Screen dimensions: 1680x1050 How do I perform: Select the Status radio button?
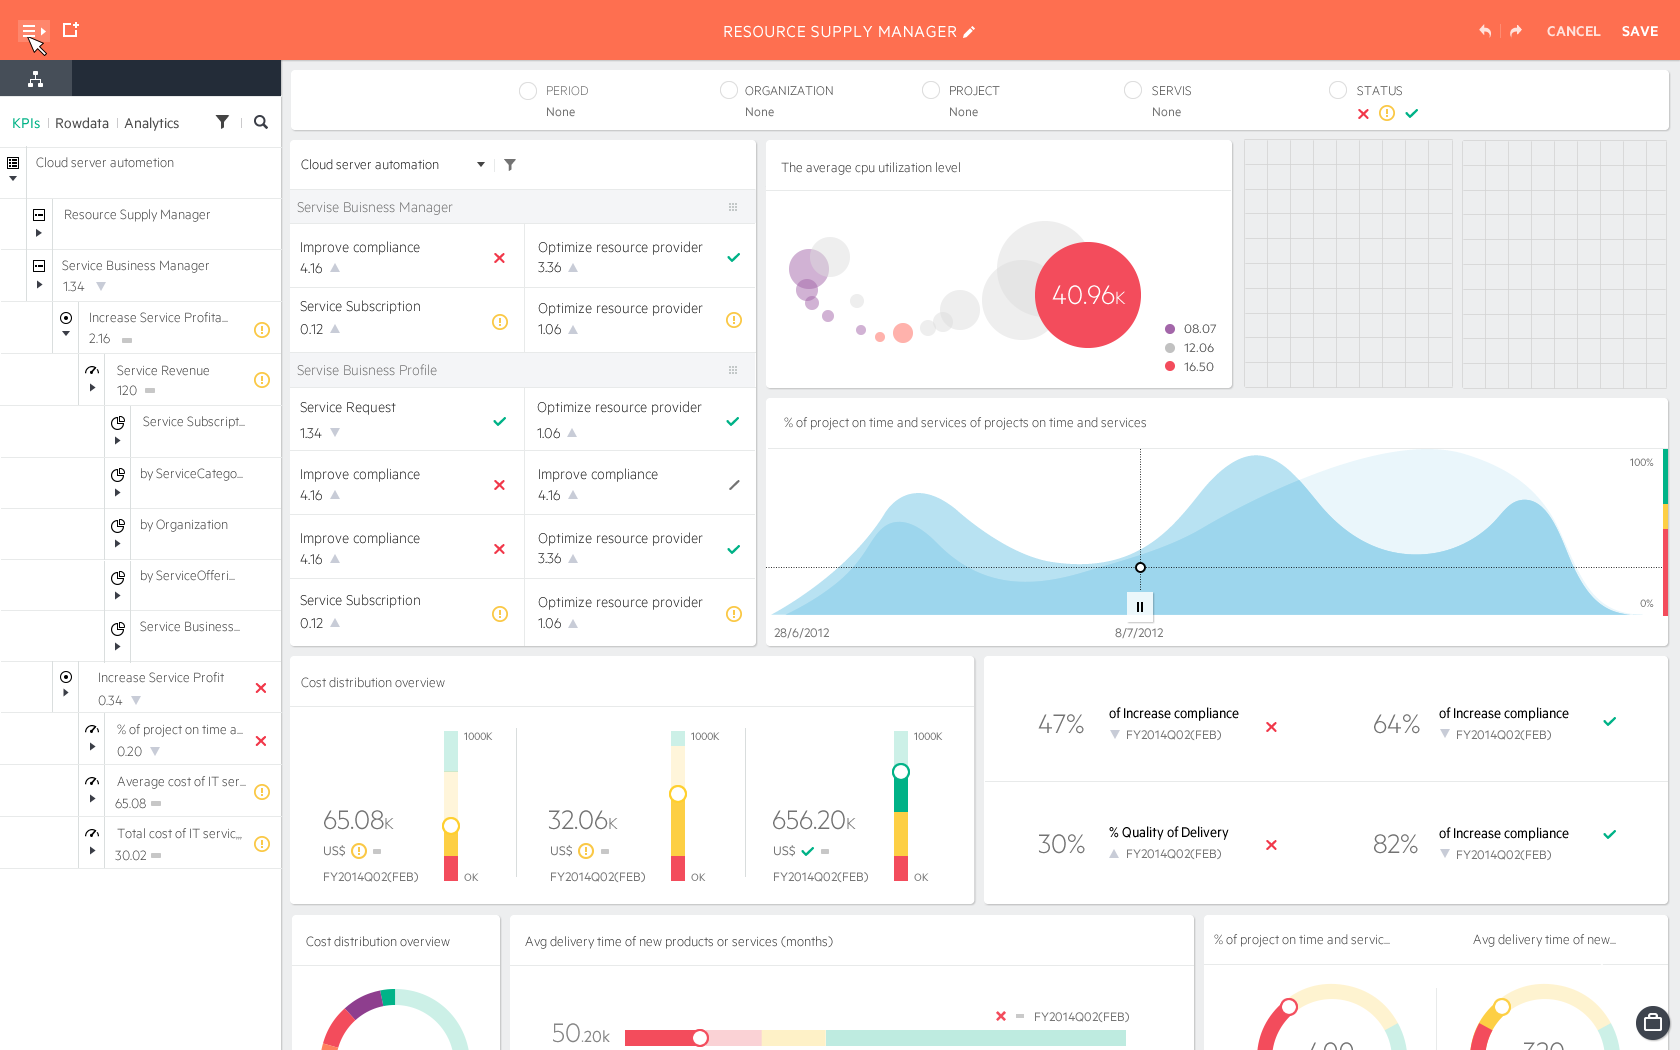(x=1338, y=90)
